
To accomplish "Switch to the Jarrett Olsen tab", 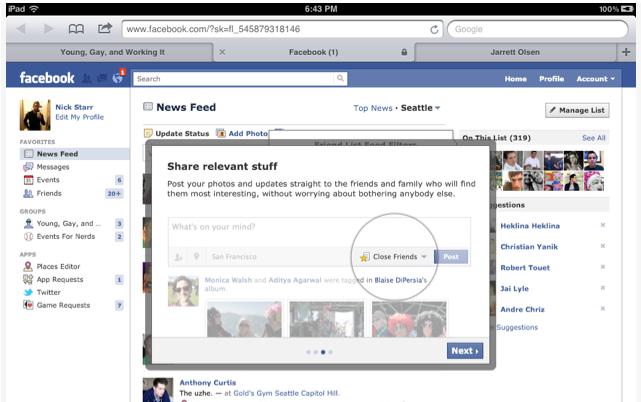I will pos(515,52).
